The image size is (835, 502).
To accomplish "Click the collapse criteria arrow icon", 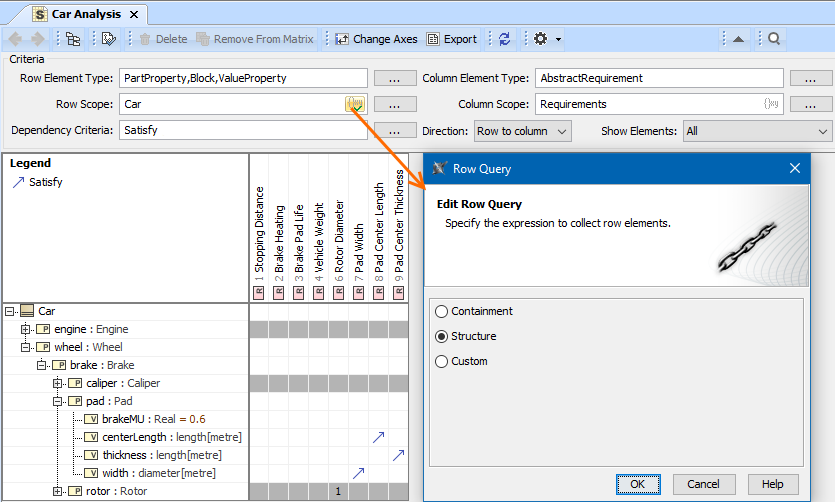I will pyautogui.click(x=738, y=39).
